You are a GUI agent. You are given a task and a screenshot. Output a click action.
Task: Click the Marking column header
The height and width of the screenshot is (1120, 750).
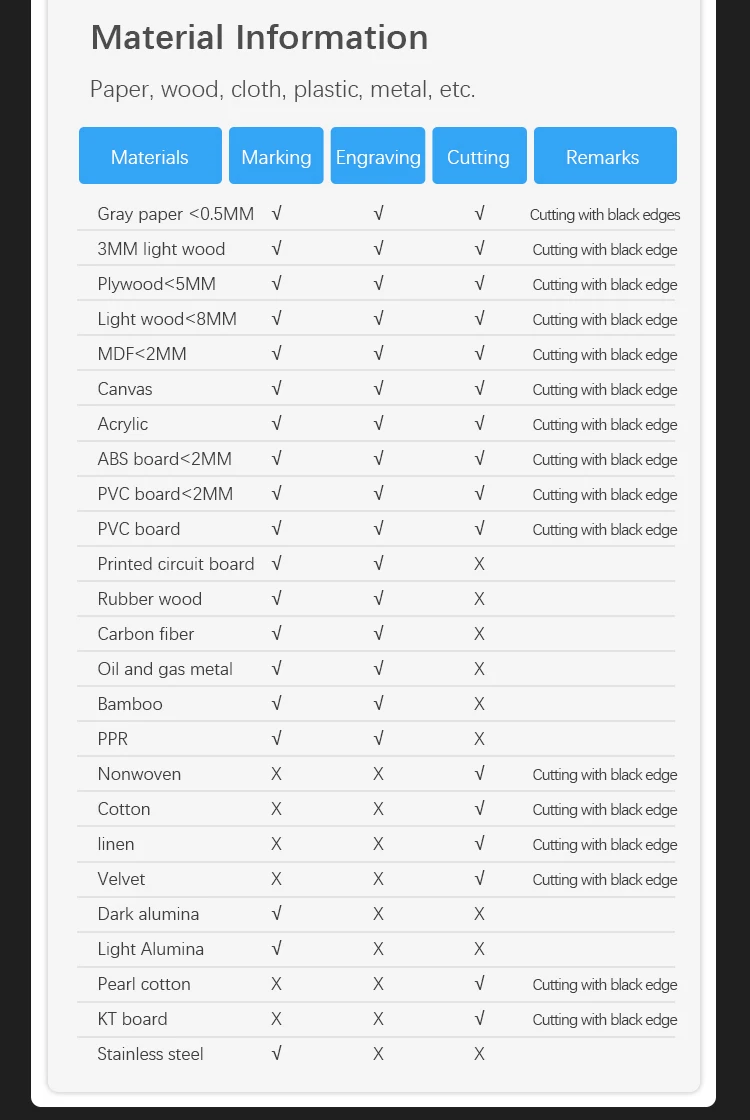pos(276,156)
